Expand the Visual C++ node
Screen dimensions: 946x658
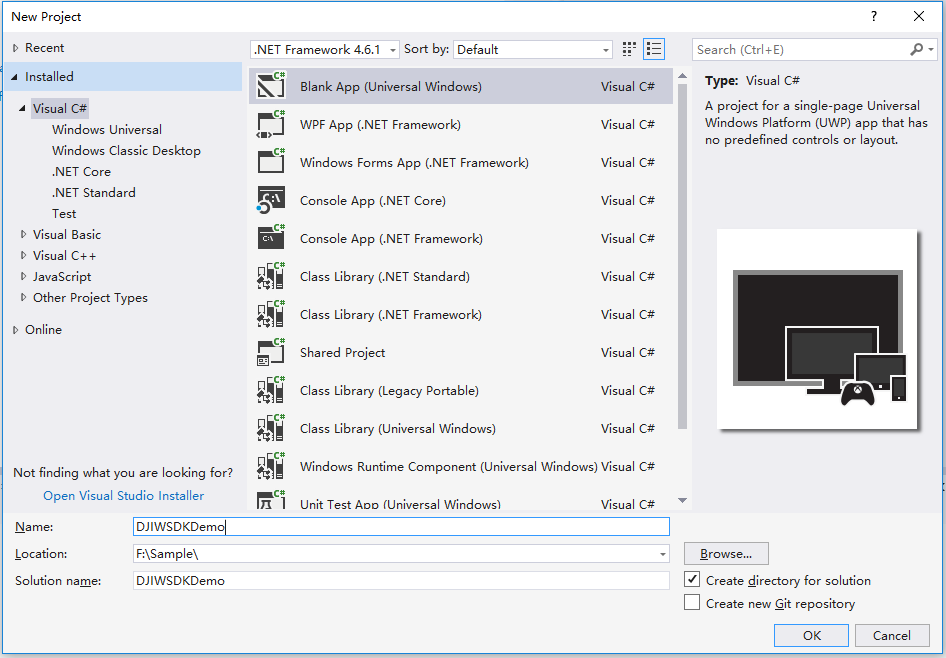pos(23,255)
